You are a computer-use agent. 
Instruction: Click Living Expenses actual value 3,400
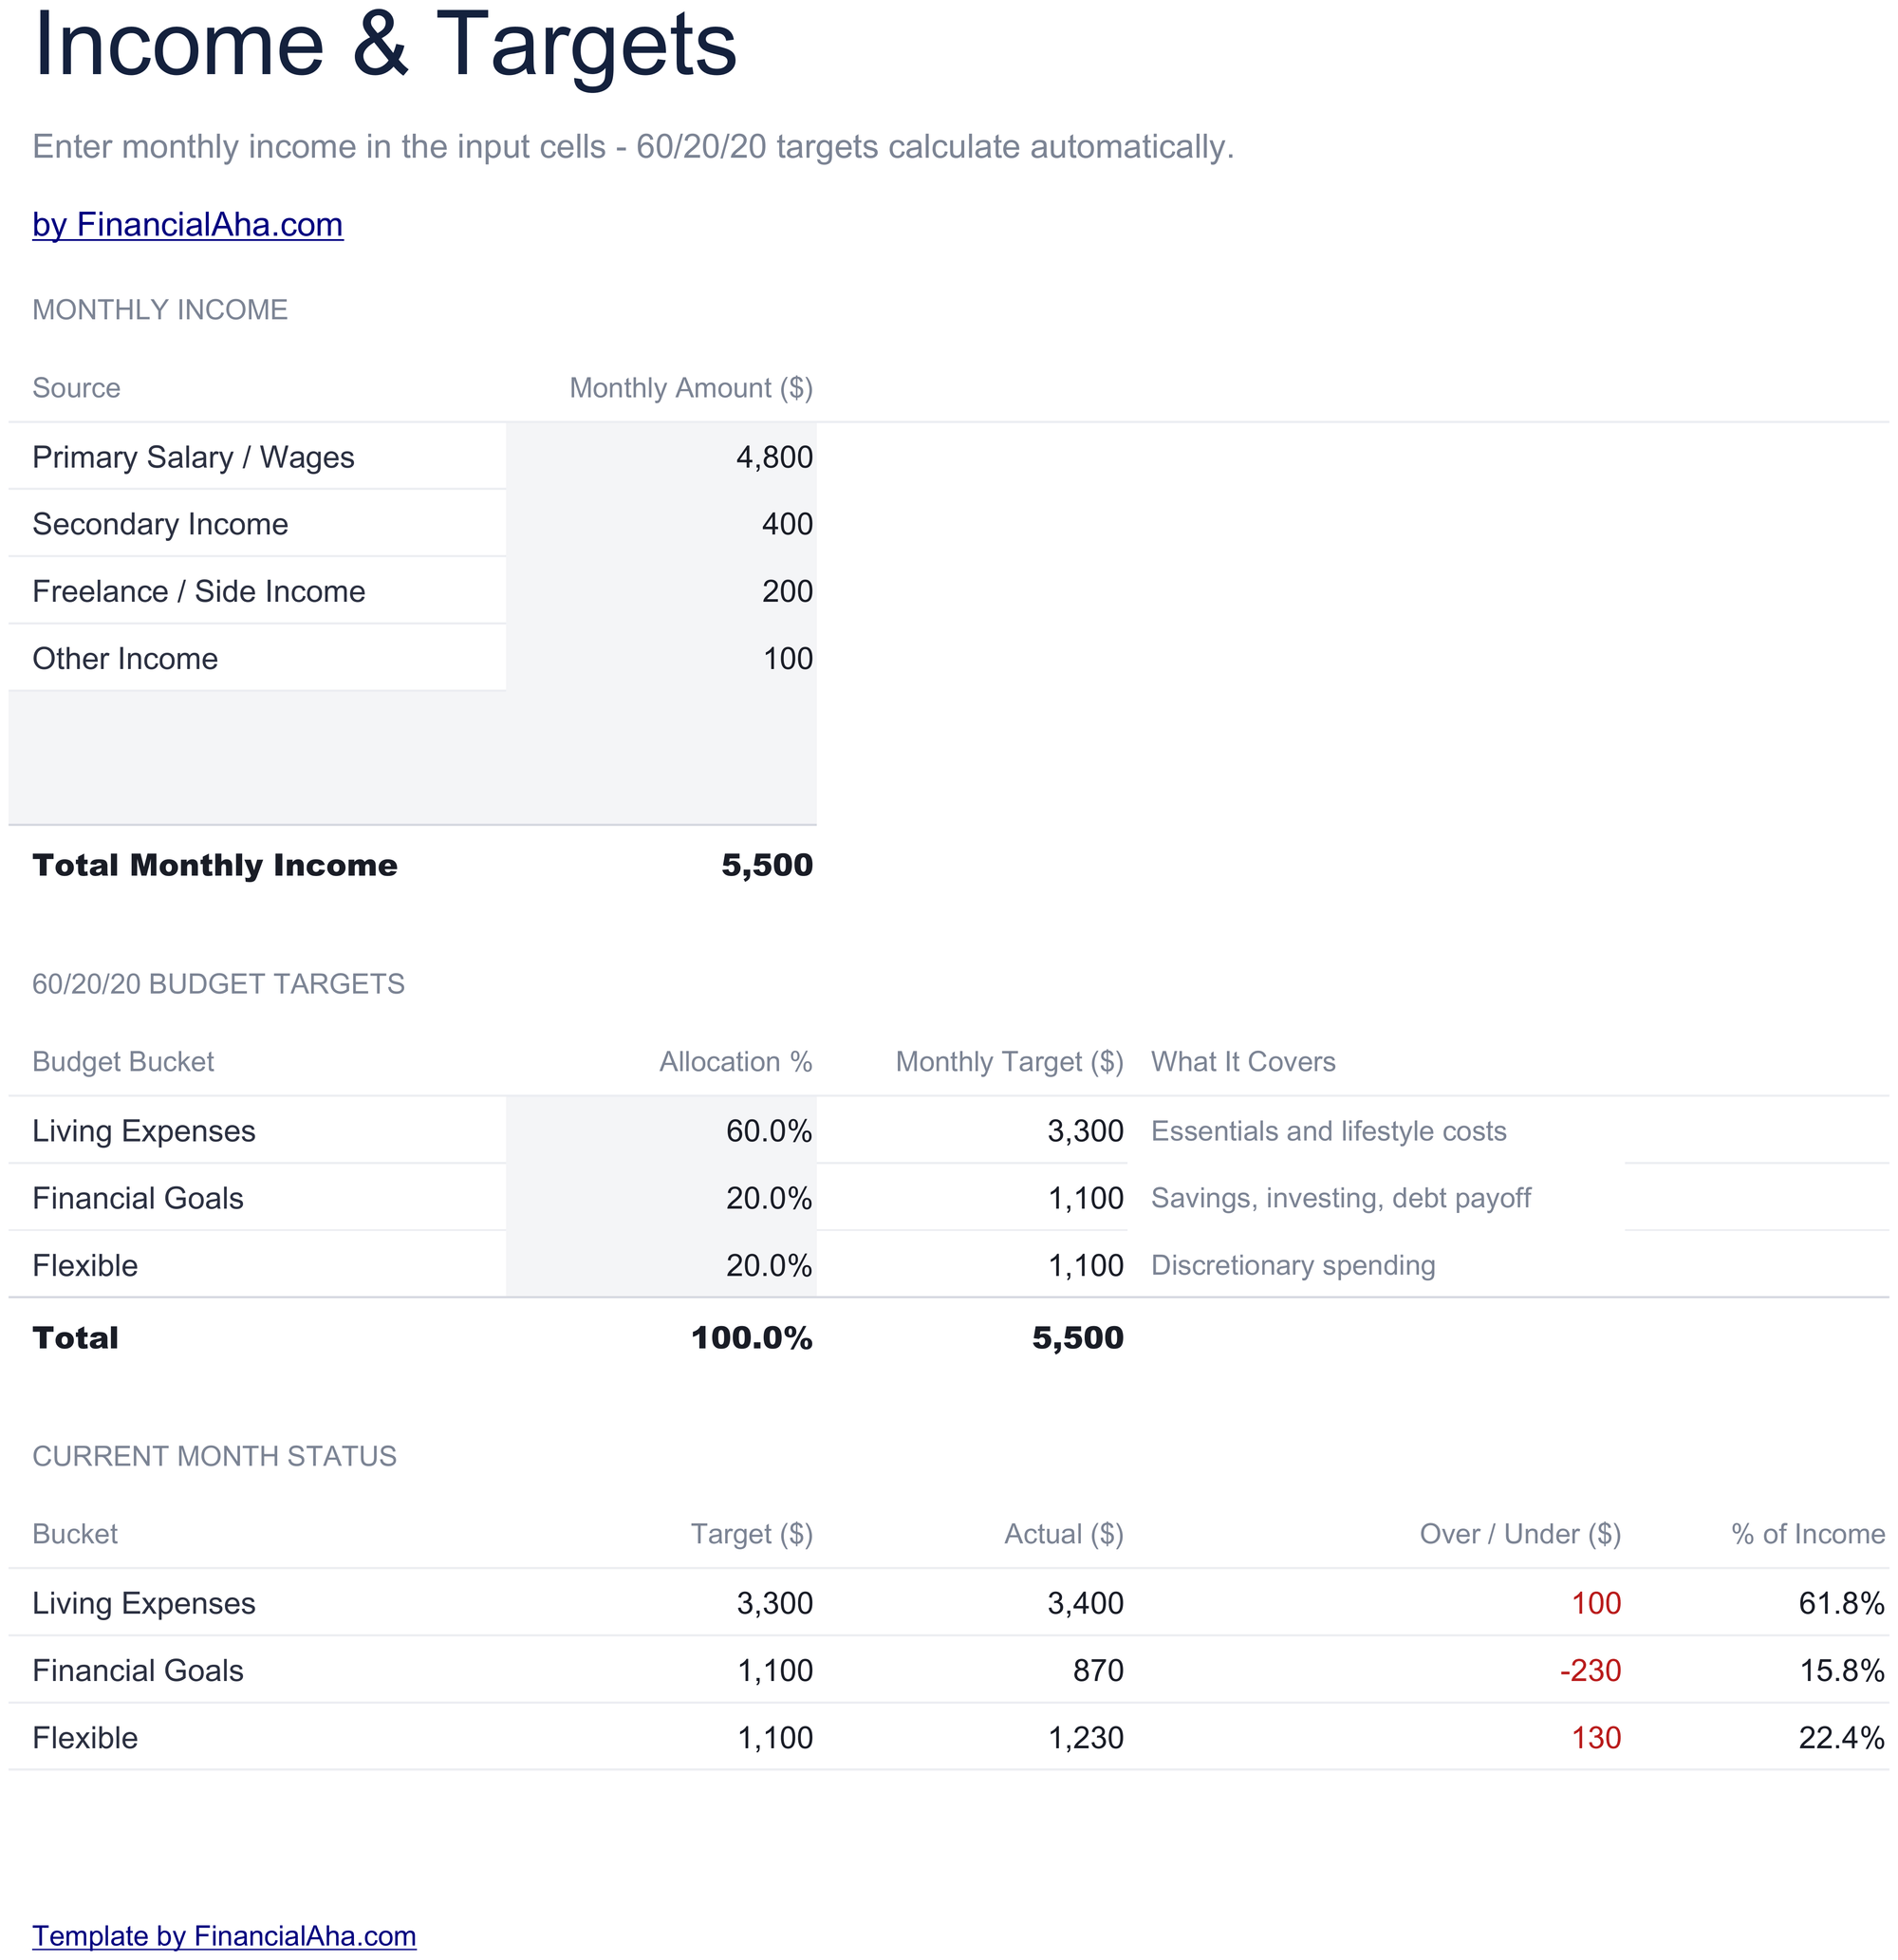(1085, 1603)
